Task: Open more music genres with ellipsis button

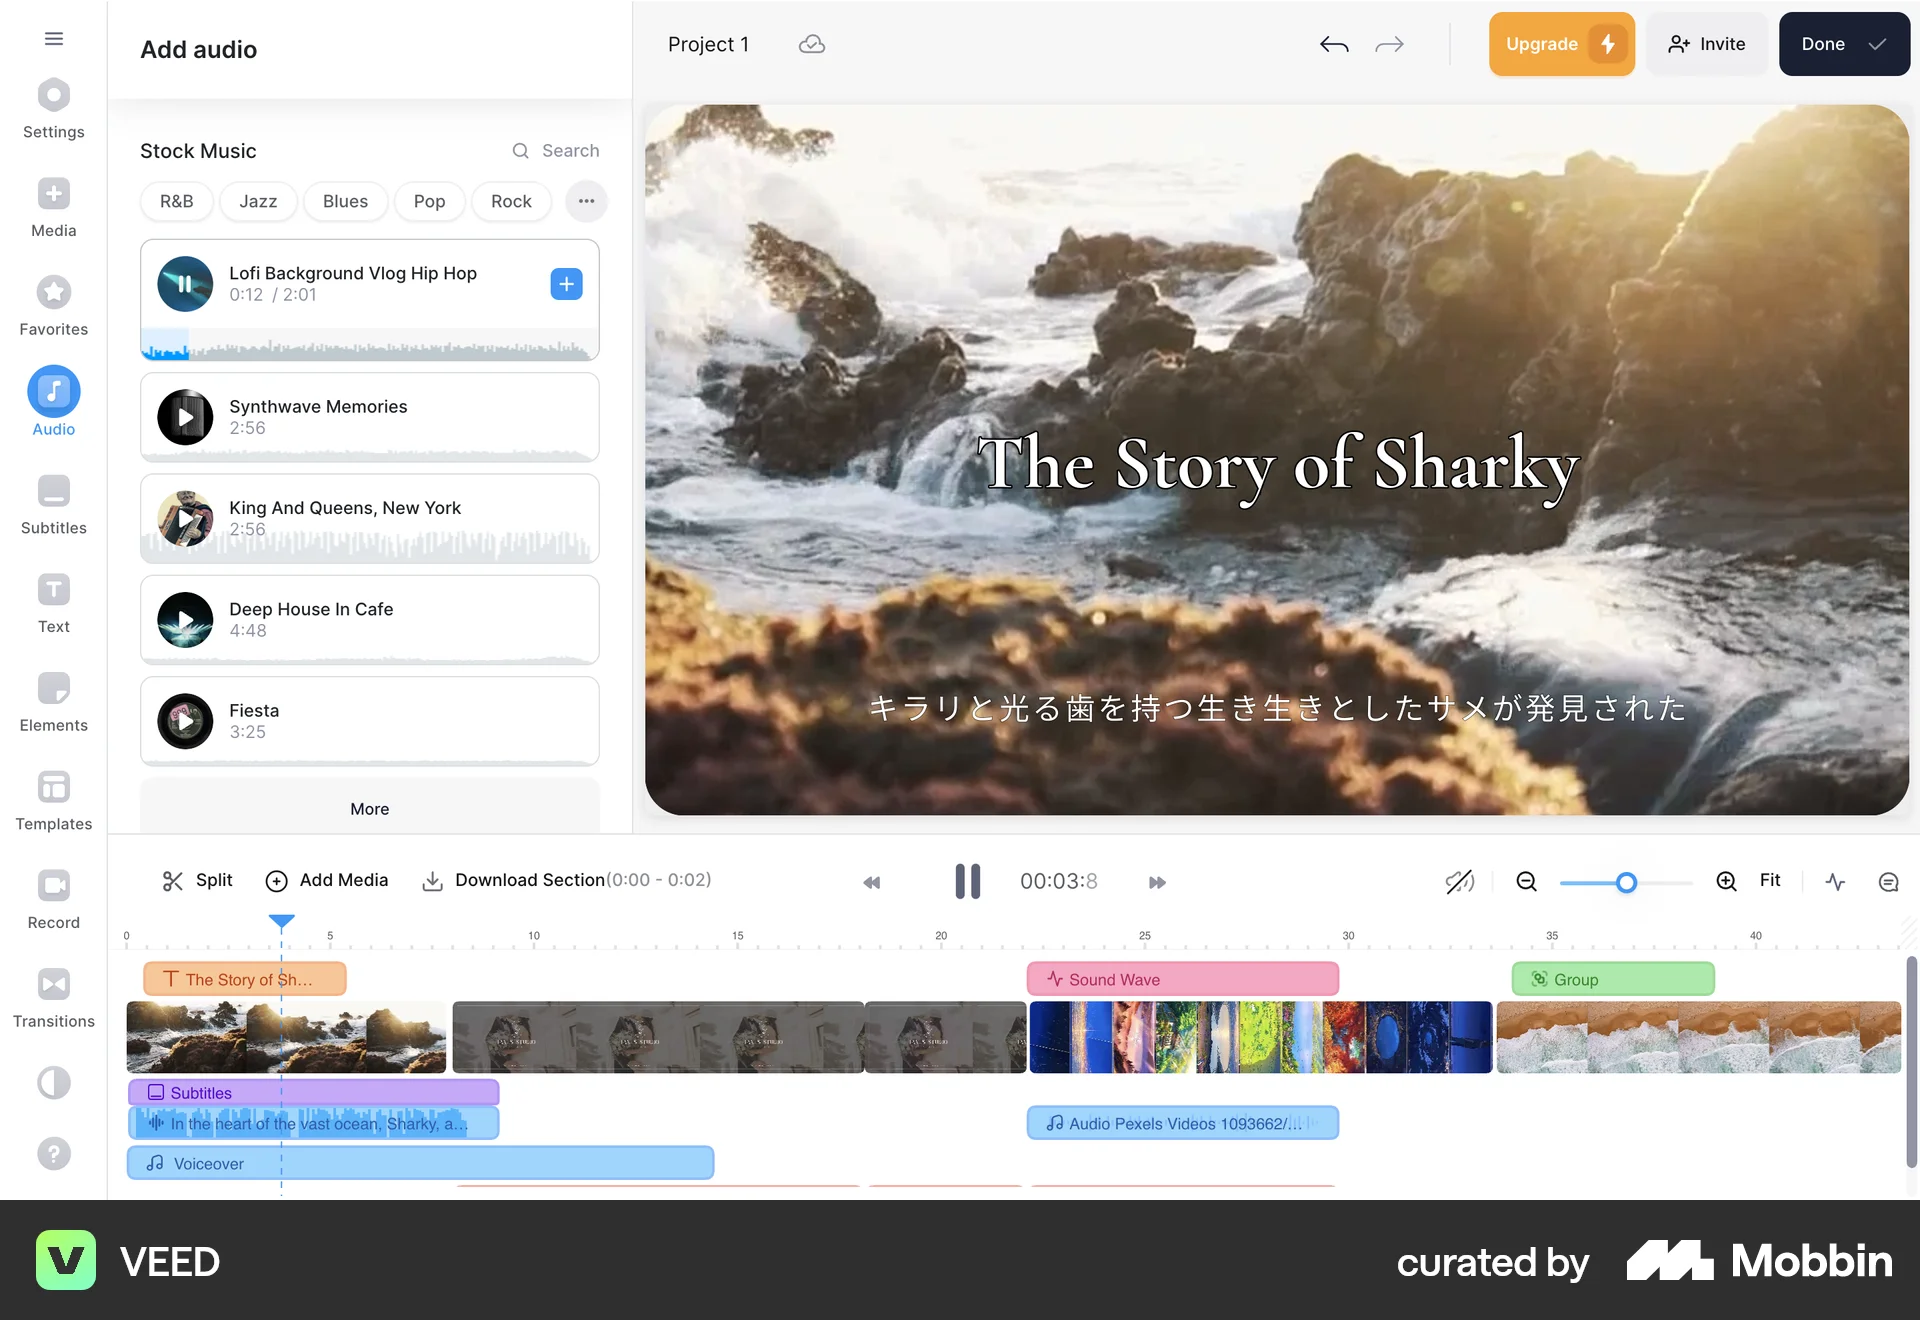Action: click(586, 201)
